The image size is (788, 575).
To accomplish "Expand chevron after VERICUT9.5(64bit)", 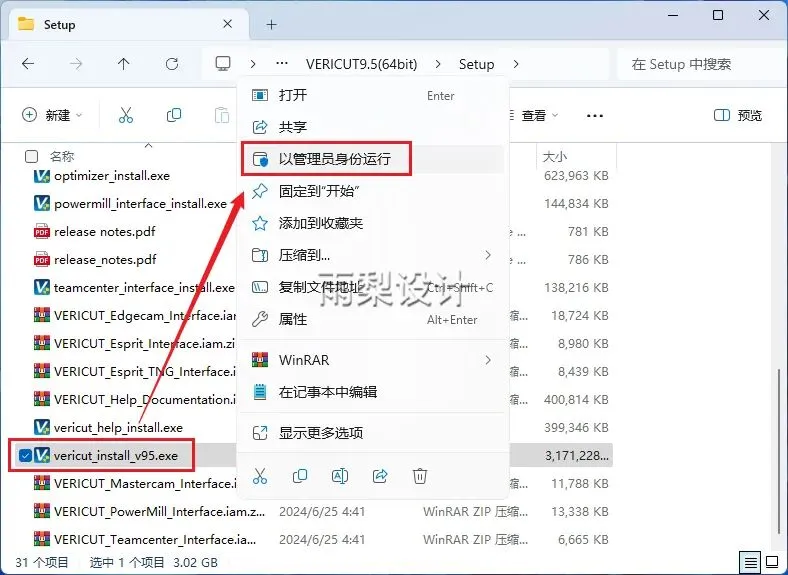I will pyautogui.click(x=438, y=64).
